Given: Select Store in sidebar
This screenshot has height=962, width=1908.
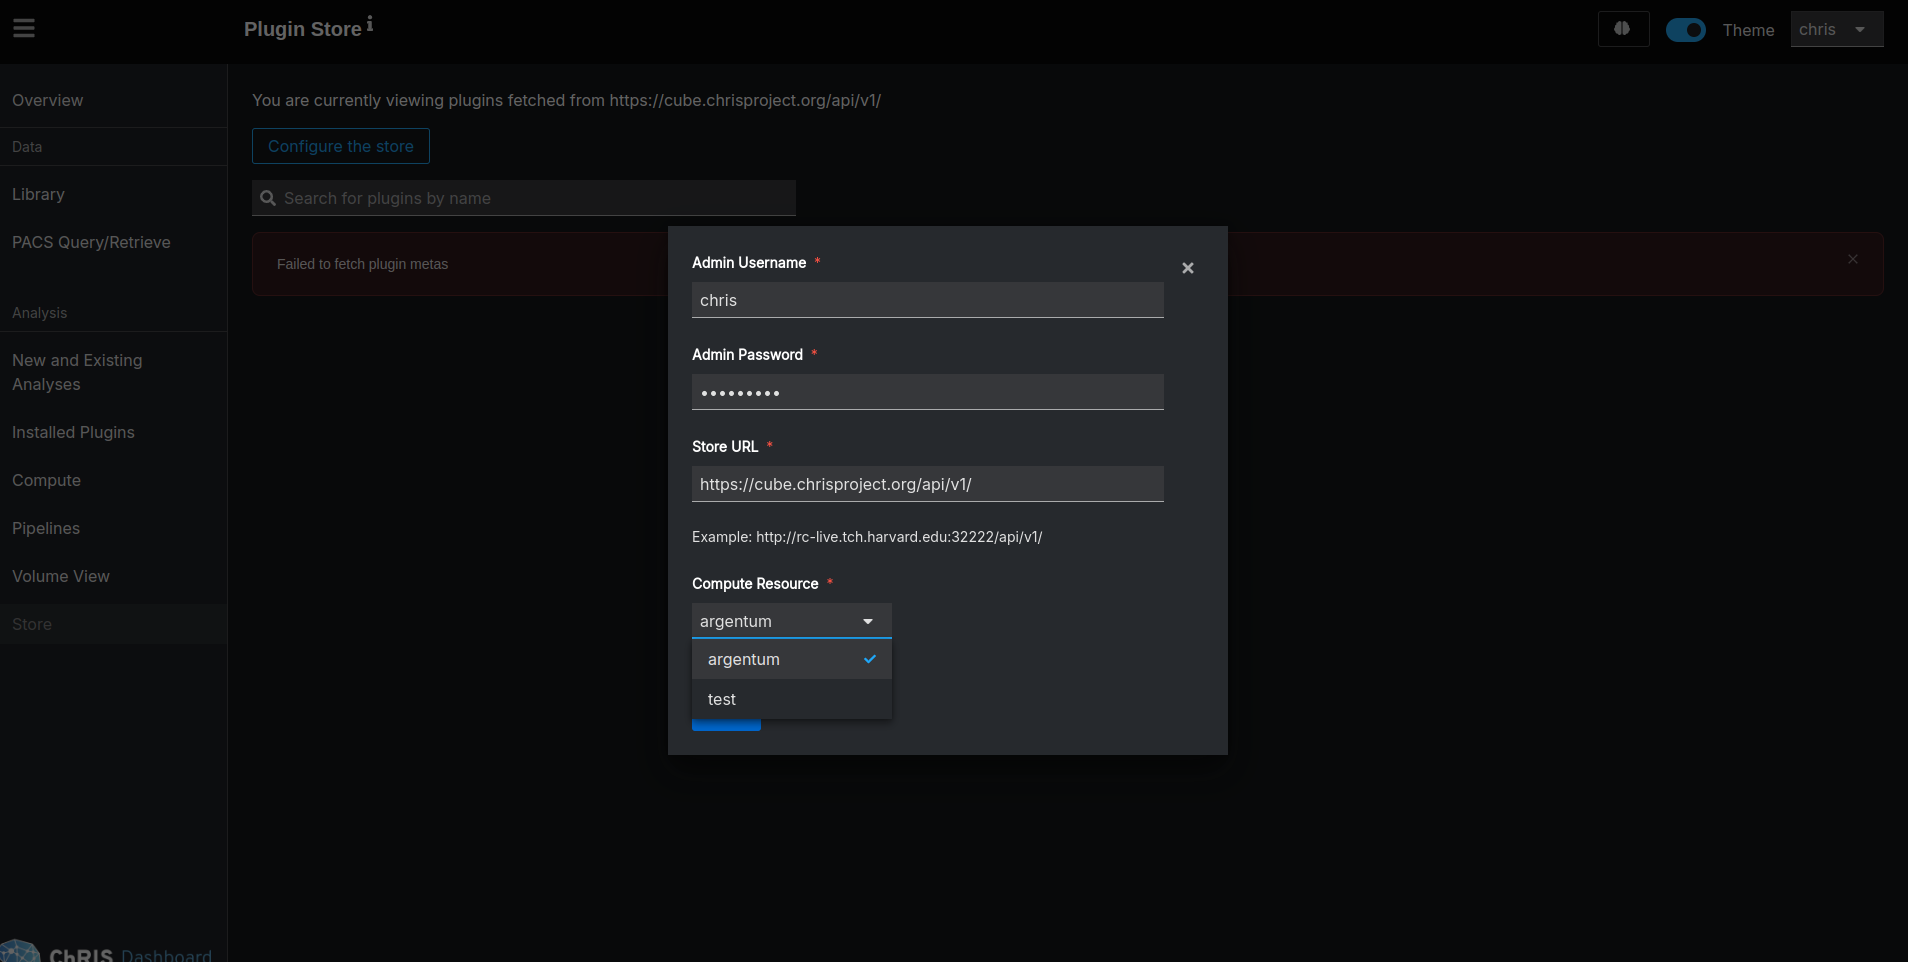Looking at the screenshot, I should point(114,624).
